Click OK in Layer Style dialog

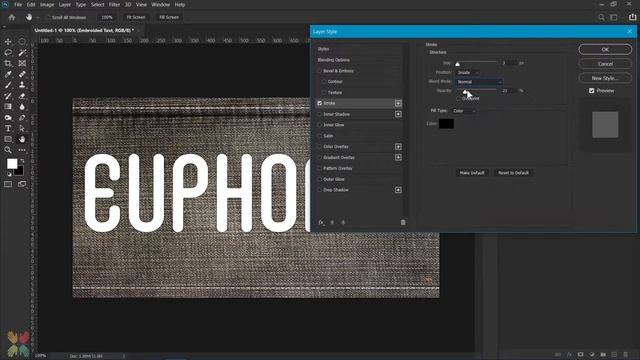pos(605,49)
